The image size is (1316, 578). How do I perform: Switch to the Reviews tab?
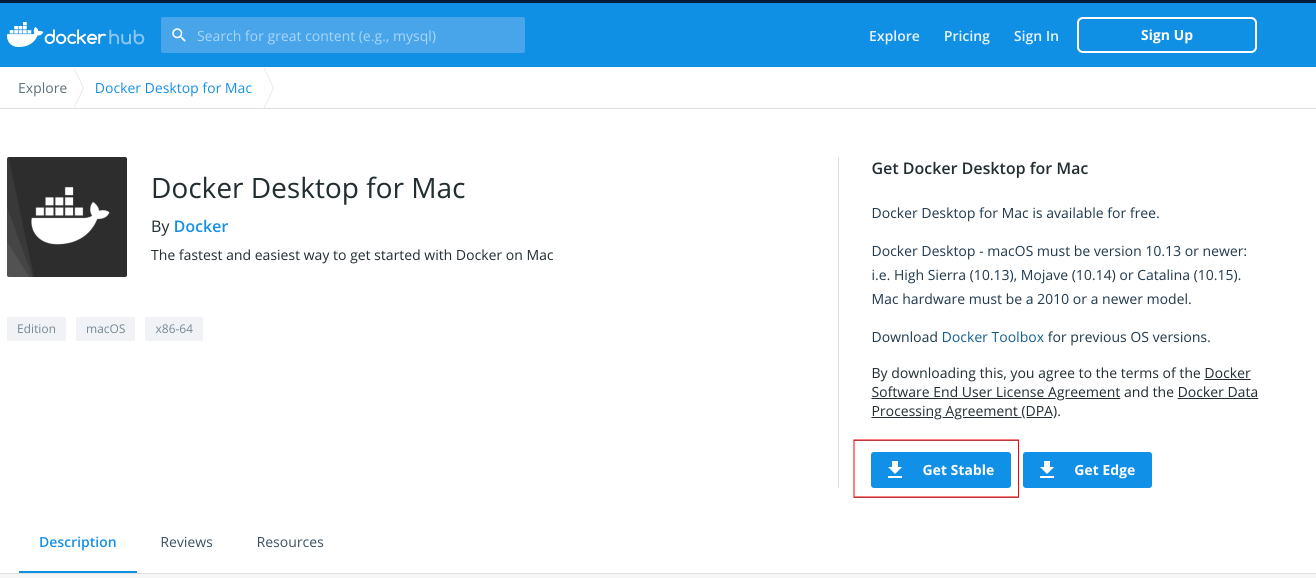186,542
